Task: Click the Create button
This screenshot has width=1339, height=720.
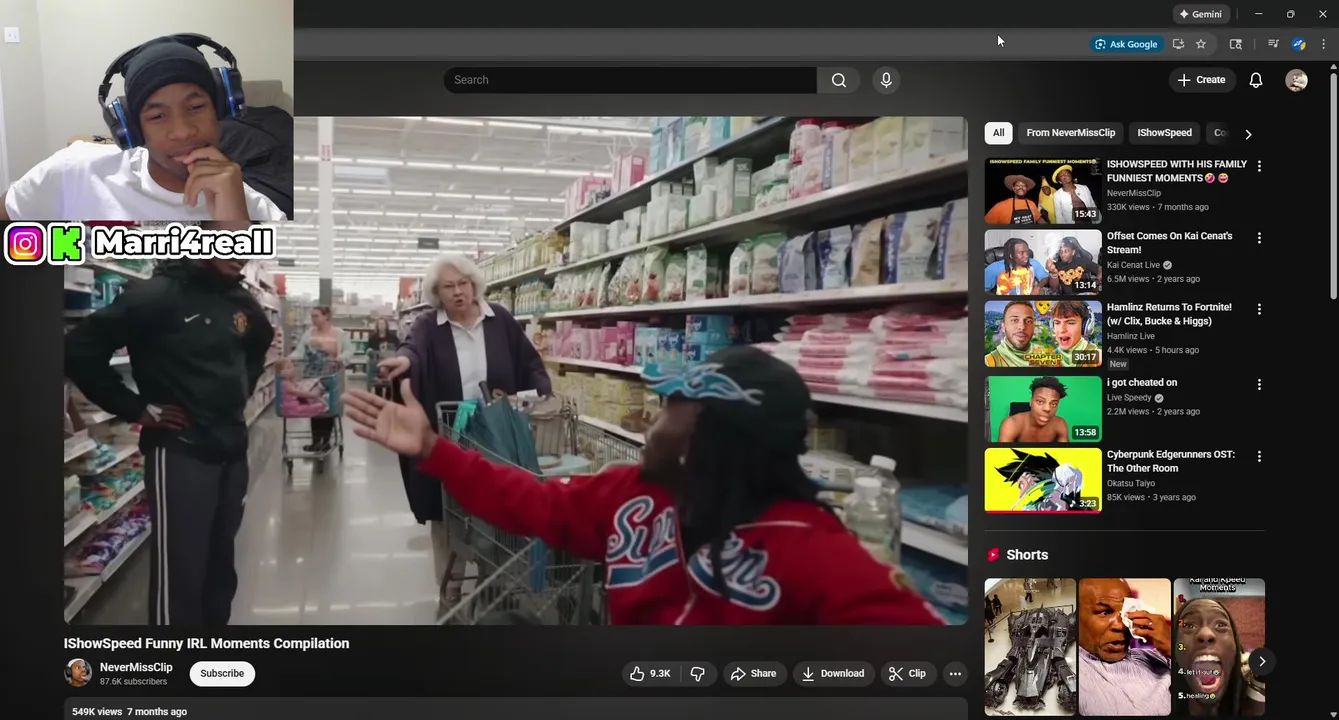Action: click(1202, 80)
